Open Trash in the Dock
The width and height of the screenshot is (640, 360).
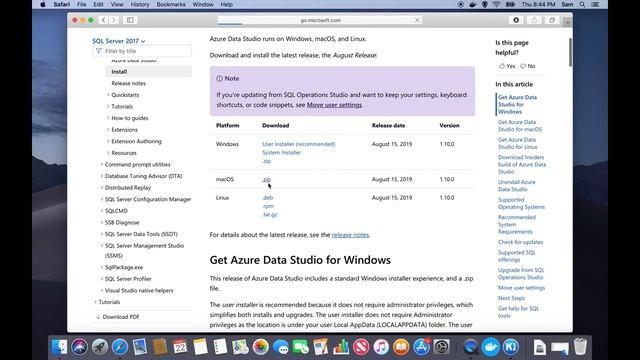tap(580, 347)
